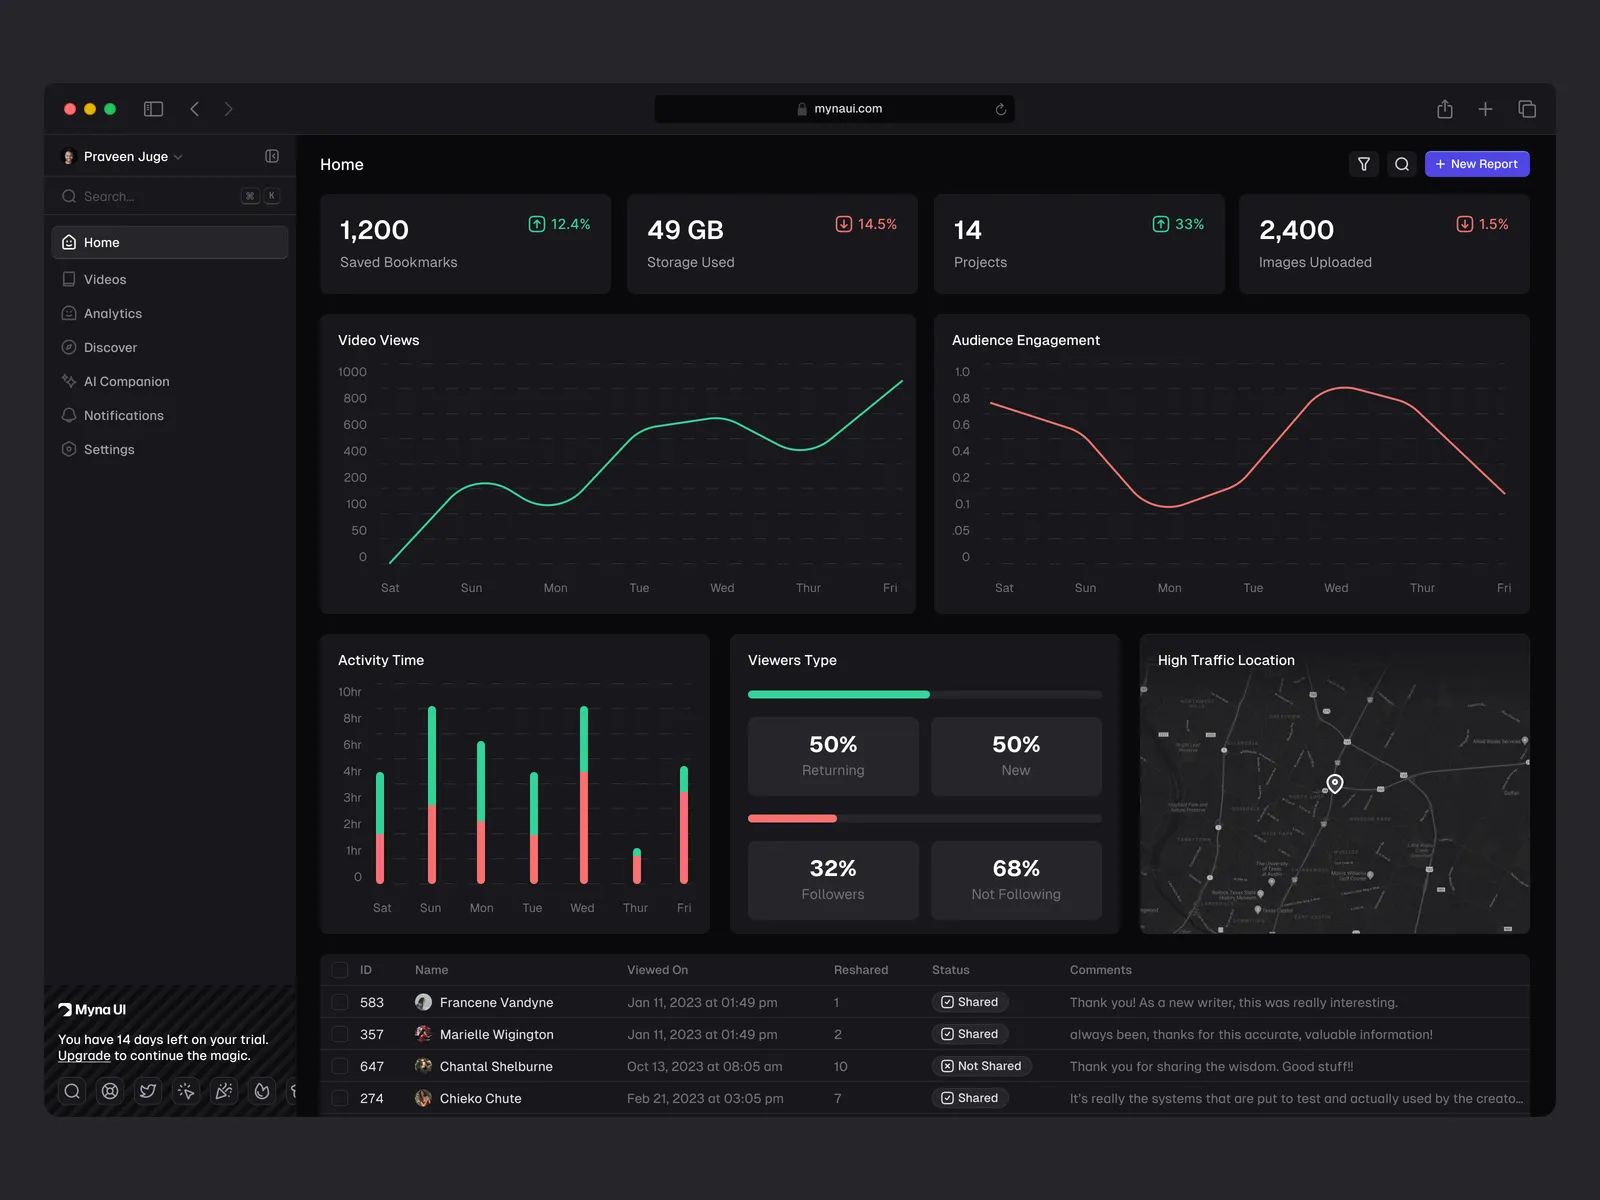The image size is (1600, 1200).
Task: Click the location pin on the map
Action: coord(1335,783)
